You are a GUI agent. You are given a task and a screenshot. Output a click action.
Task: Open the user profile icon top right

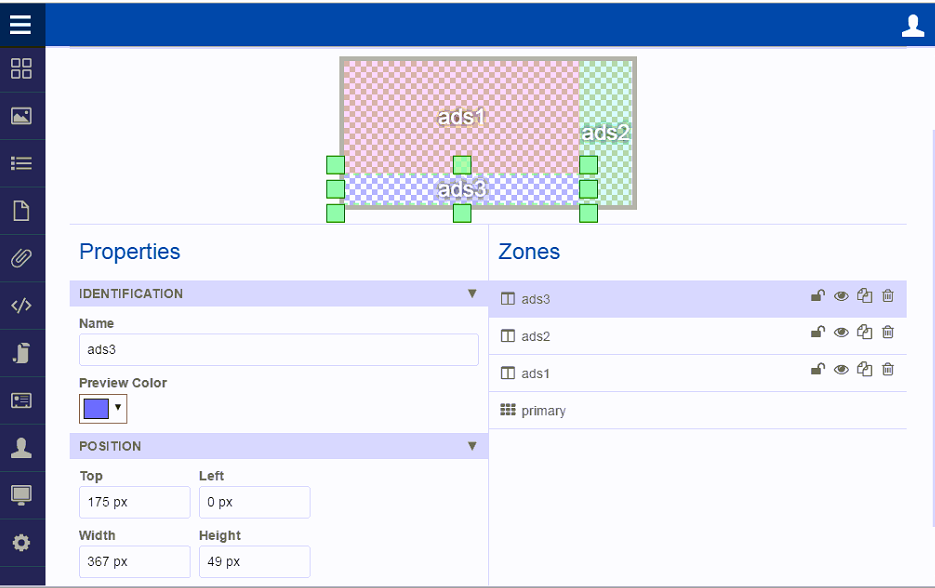[x=912, y=25]
